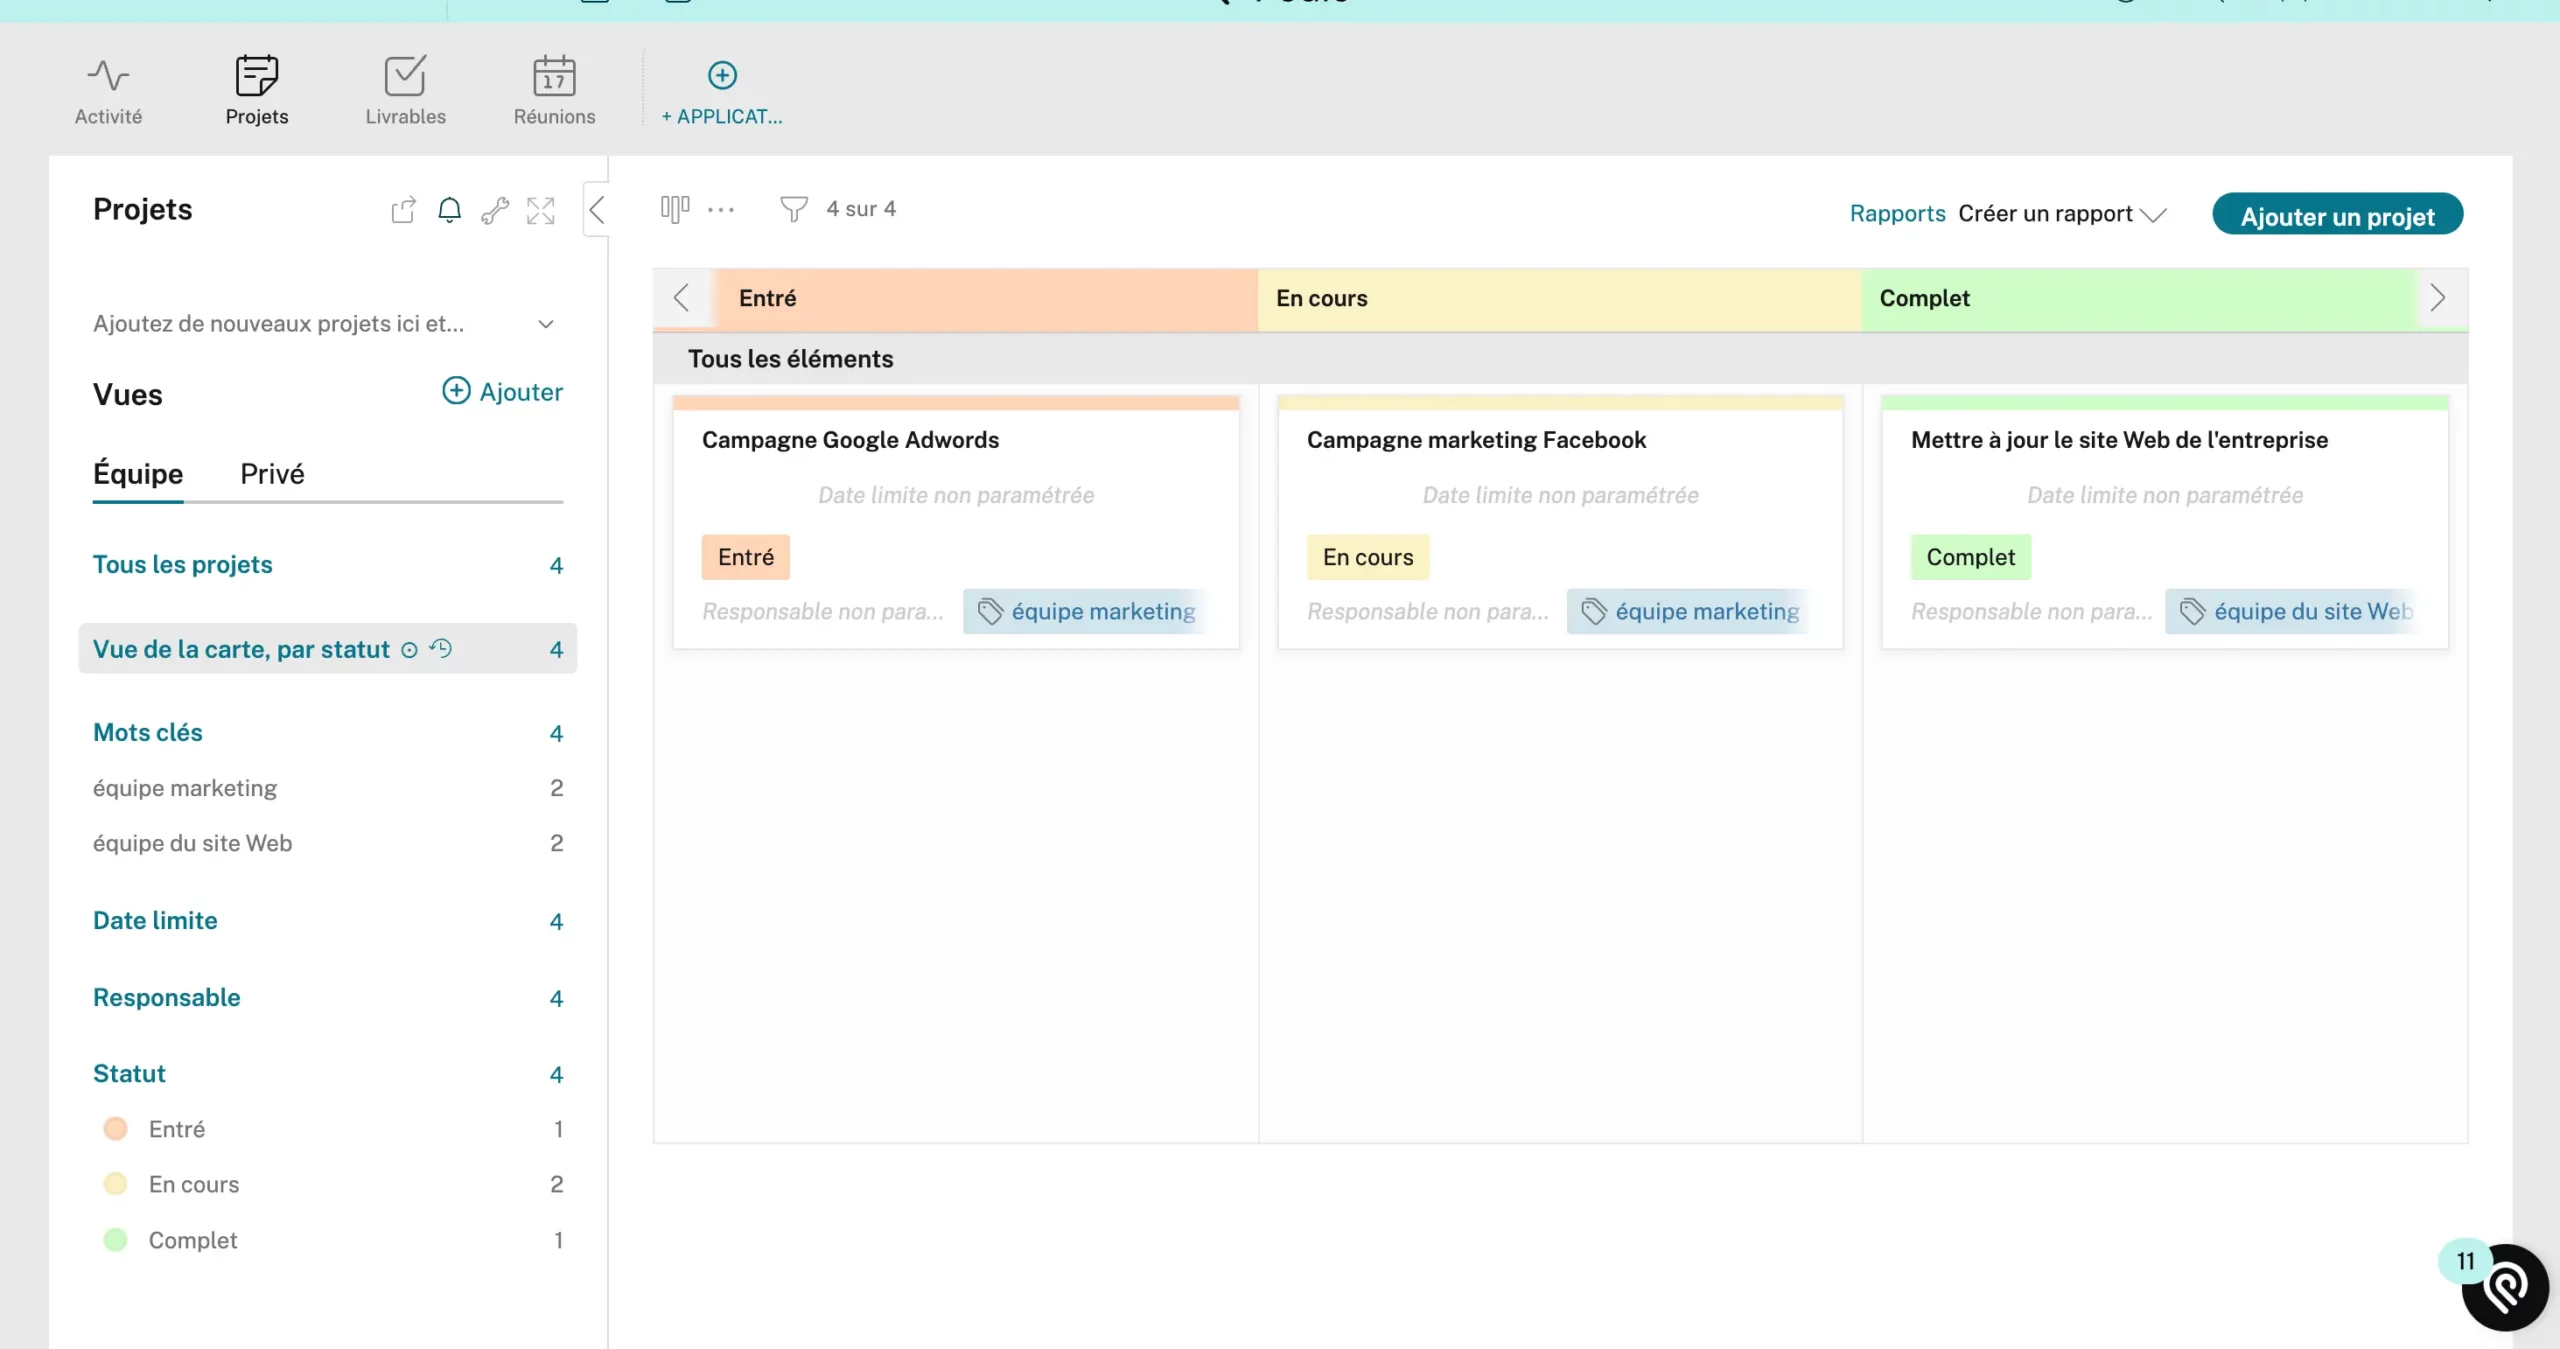Viewport: 2560px width, 1349px height.
Task: Filter by the orange Entré status dot
Action: (x=116, y=1129)
